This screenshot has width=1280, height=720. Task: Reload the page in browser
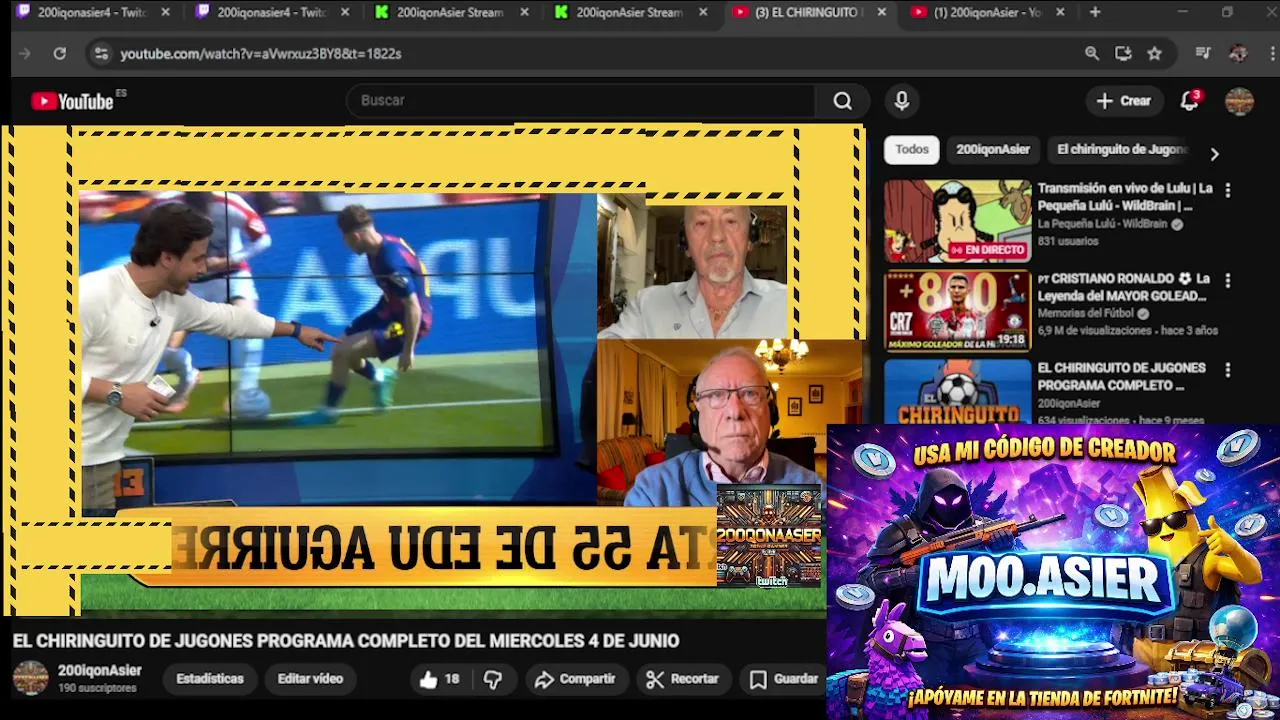pyautogui.click(x=60, y=54)
